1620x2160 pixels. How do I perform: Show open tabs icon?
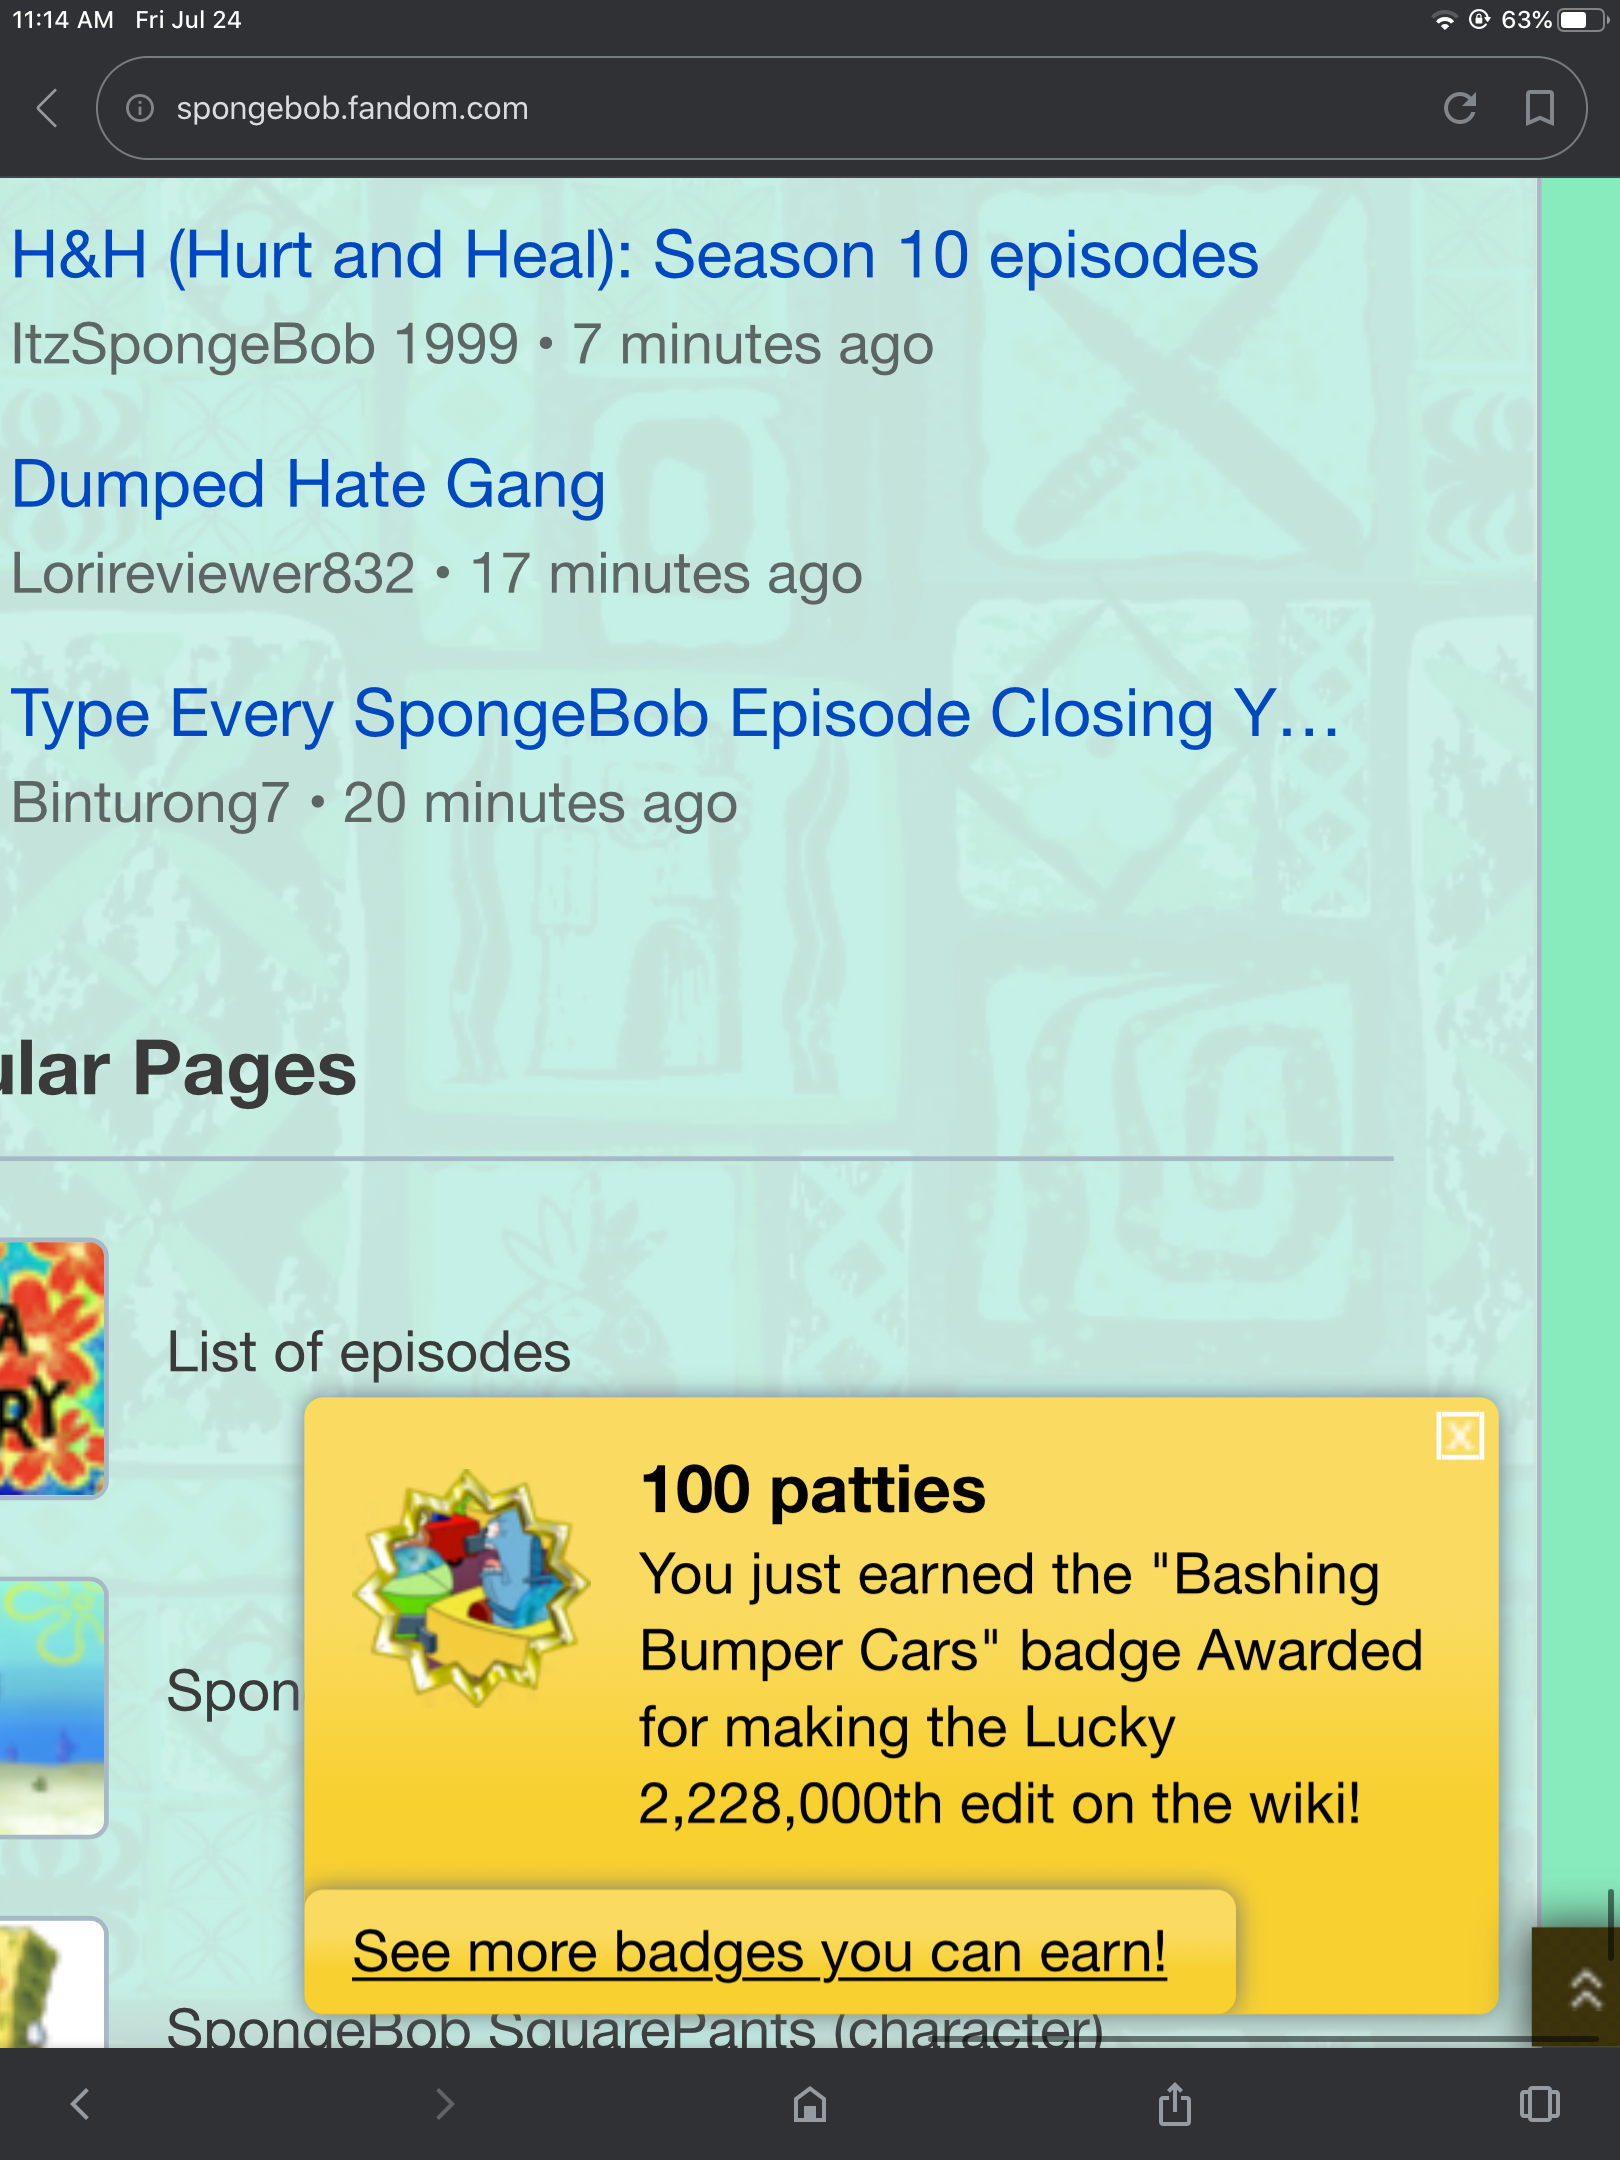pos(1540,2104)
